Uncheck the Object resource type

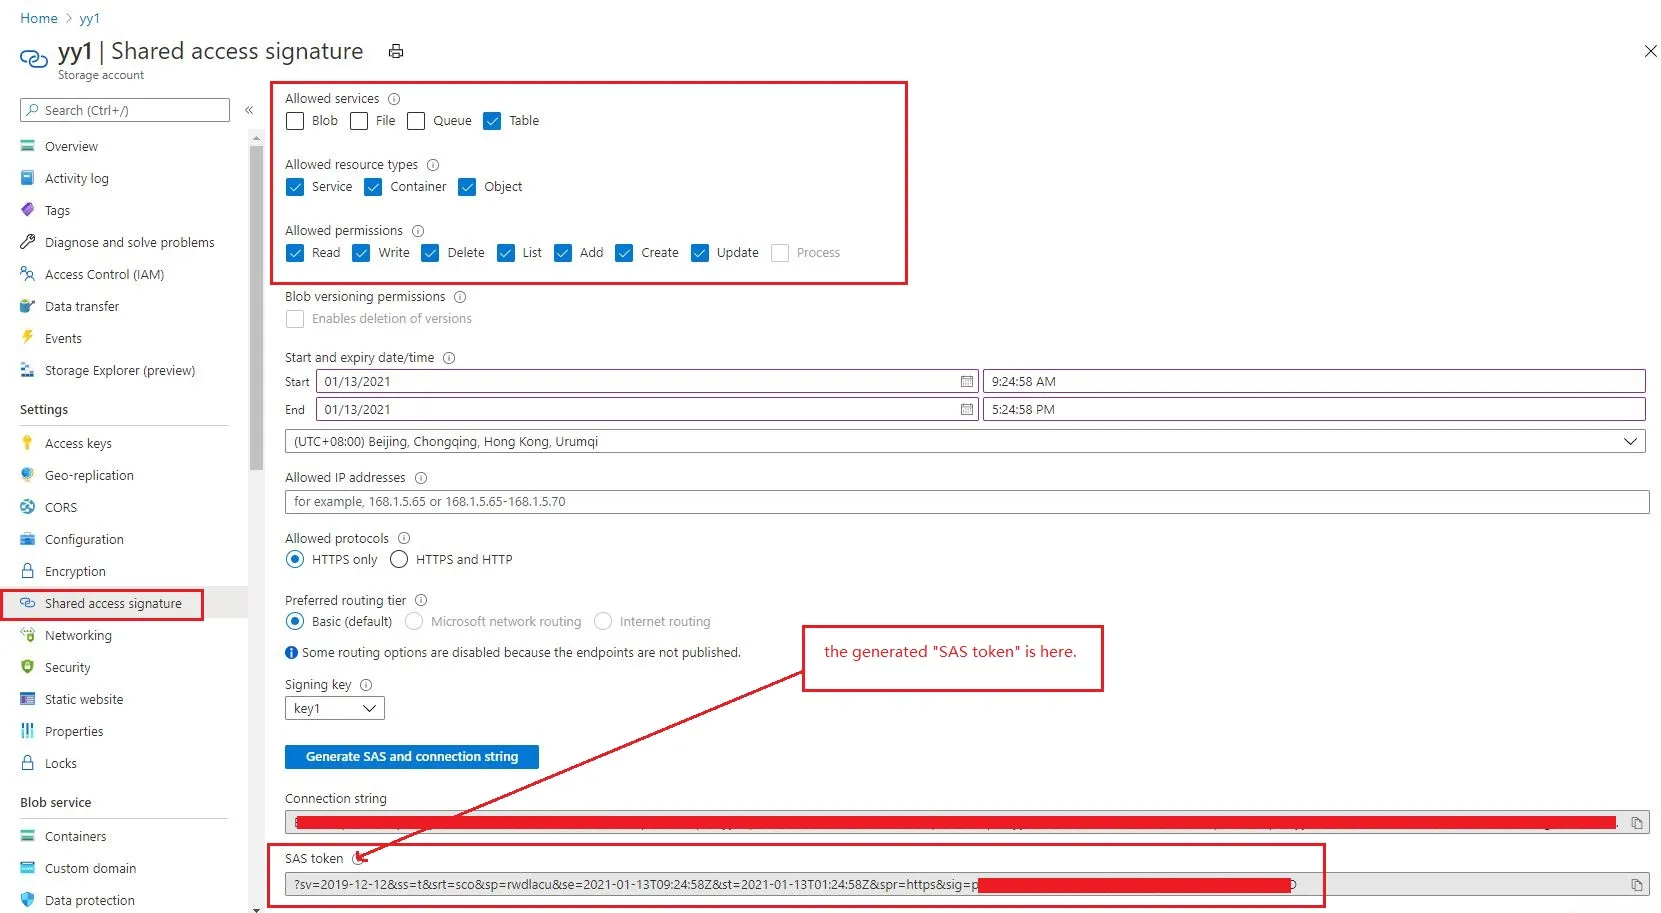pos(467,187)
